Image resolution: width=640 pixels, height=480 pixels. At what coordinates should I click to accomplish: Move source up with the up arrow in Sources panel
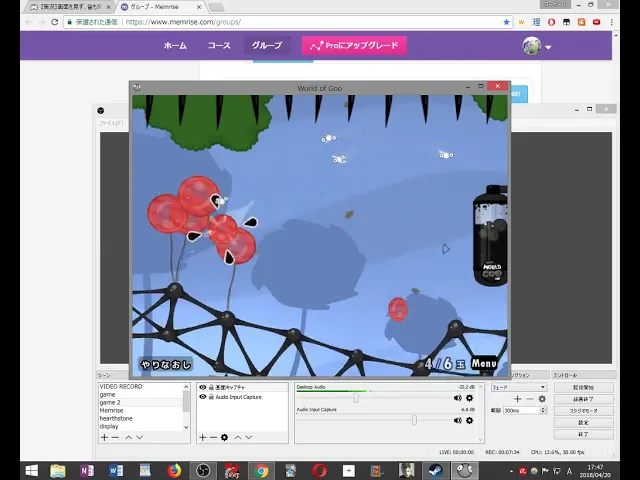point(238,437)
